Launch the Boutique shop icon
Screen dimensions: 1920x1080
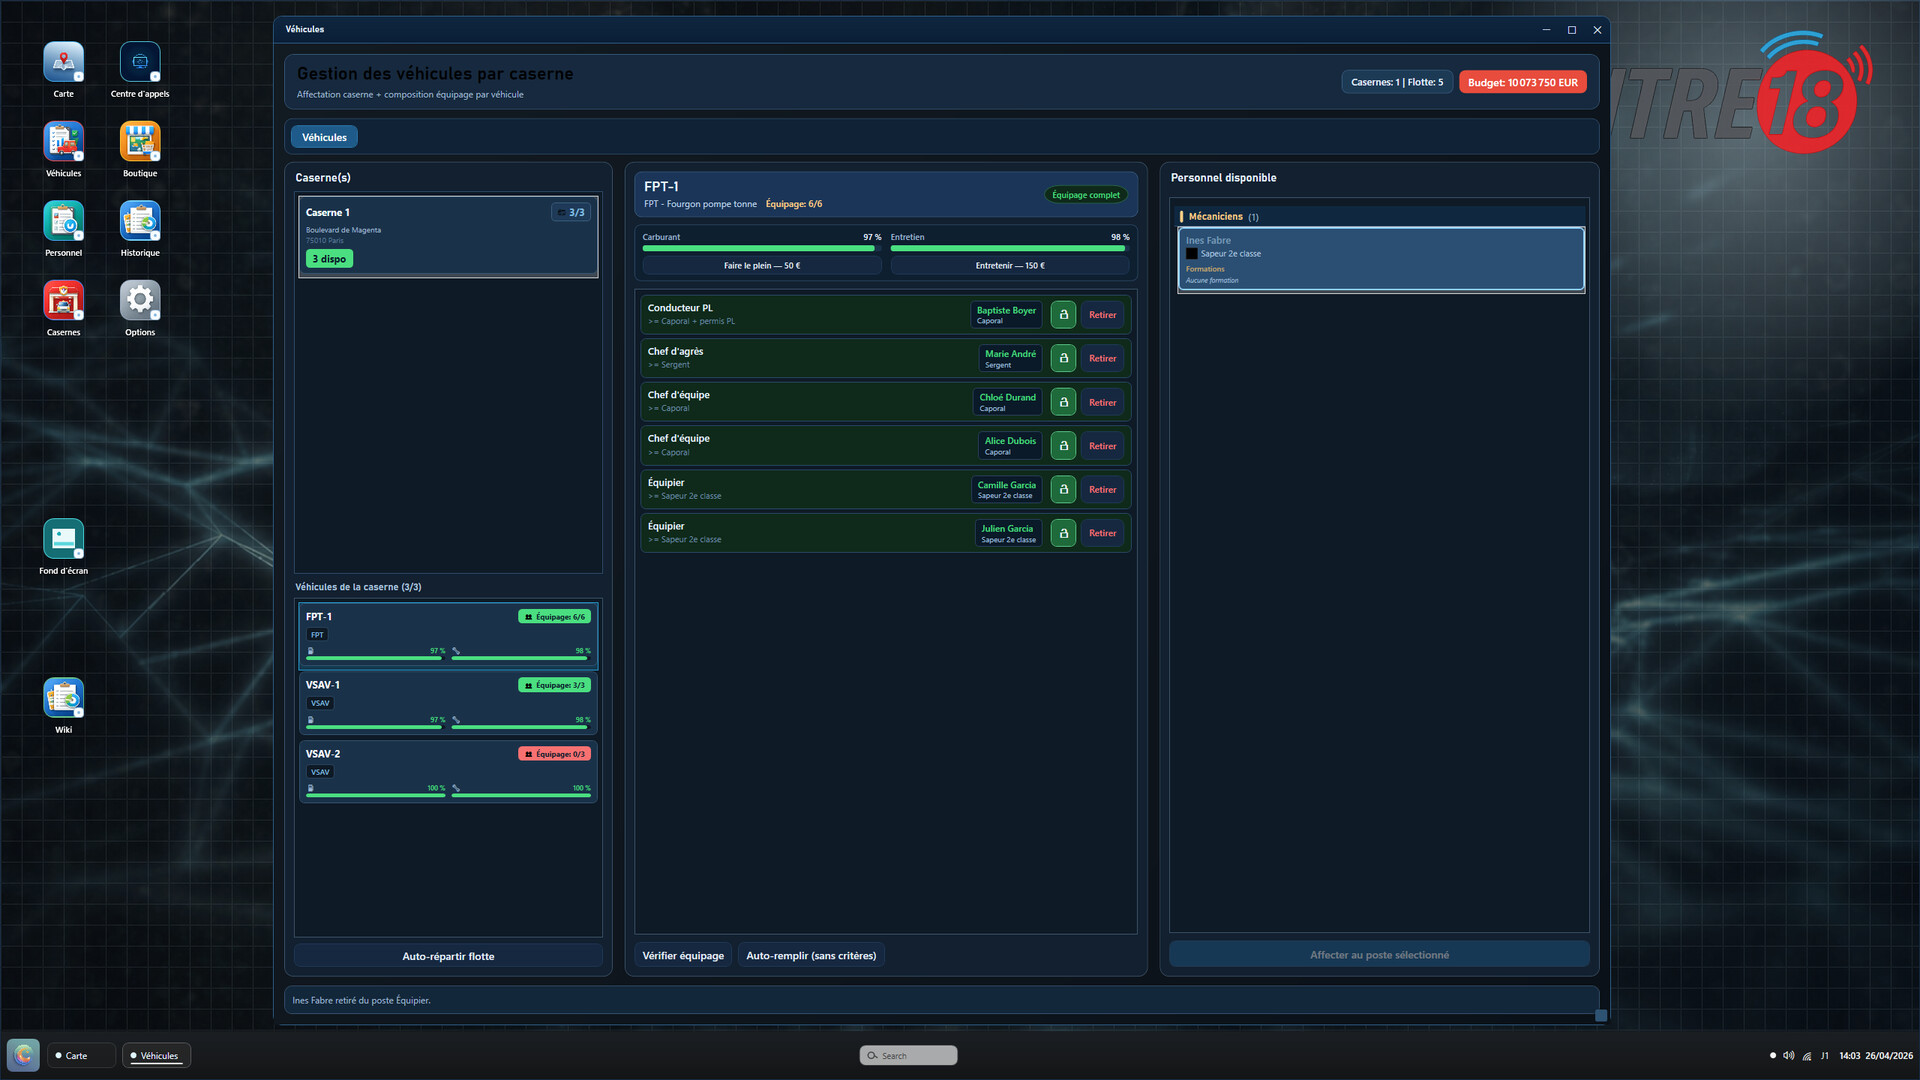[x=140, y=150]
